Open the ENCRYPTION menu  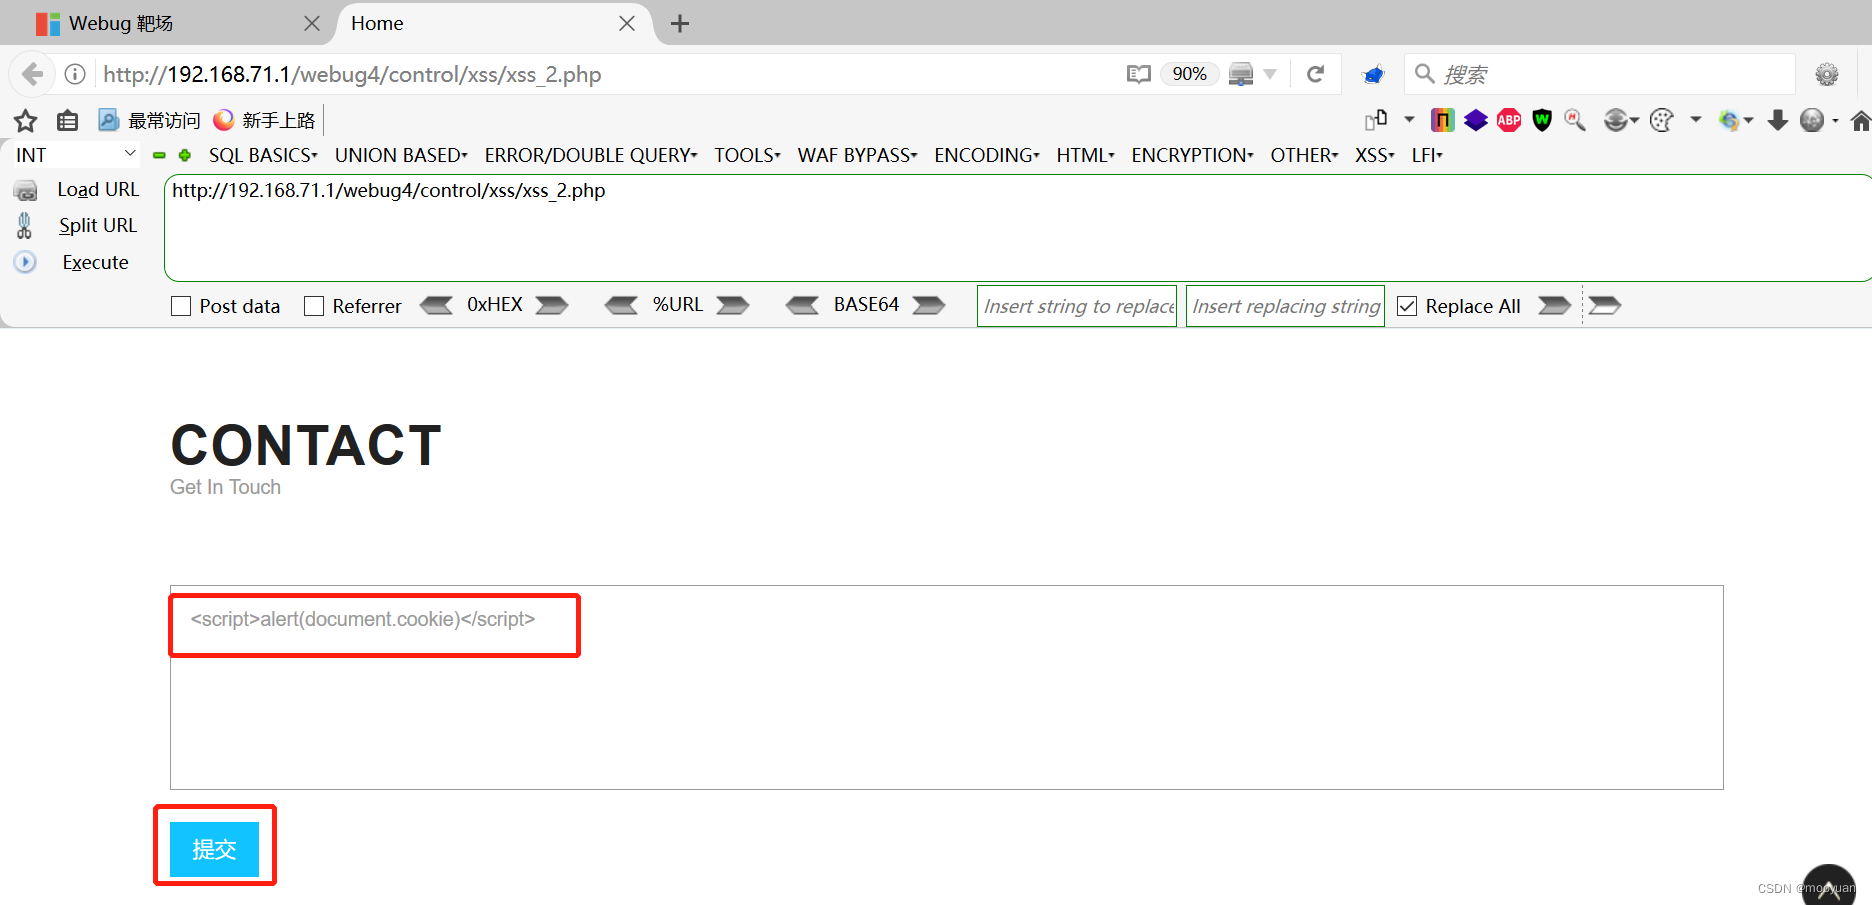pos(1192,155)
